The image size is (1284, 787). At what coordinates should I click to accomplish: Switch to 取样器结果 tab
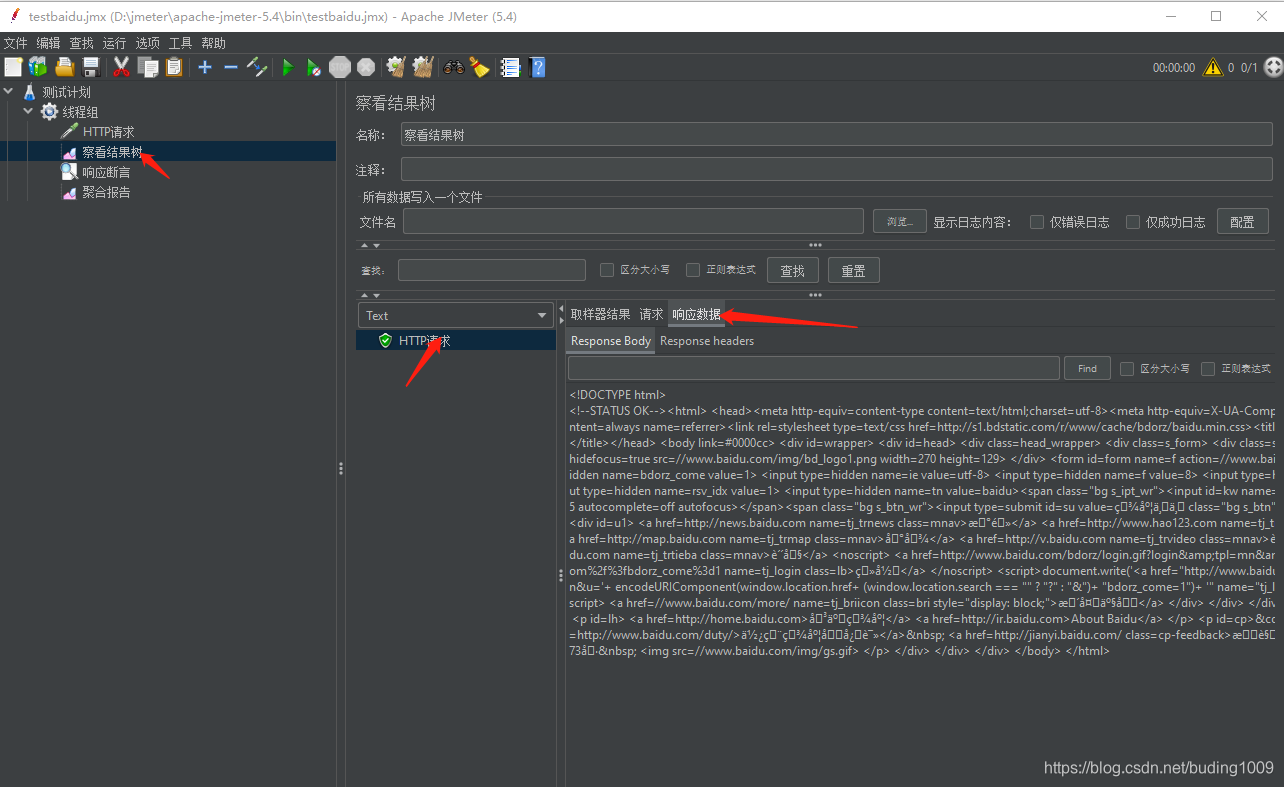pyautogui.click(x=601, y=314)
